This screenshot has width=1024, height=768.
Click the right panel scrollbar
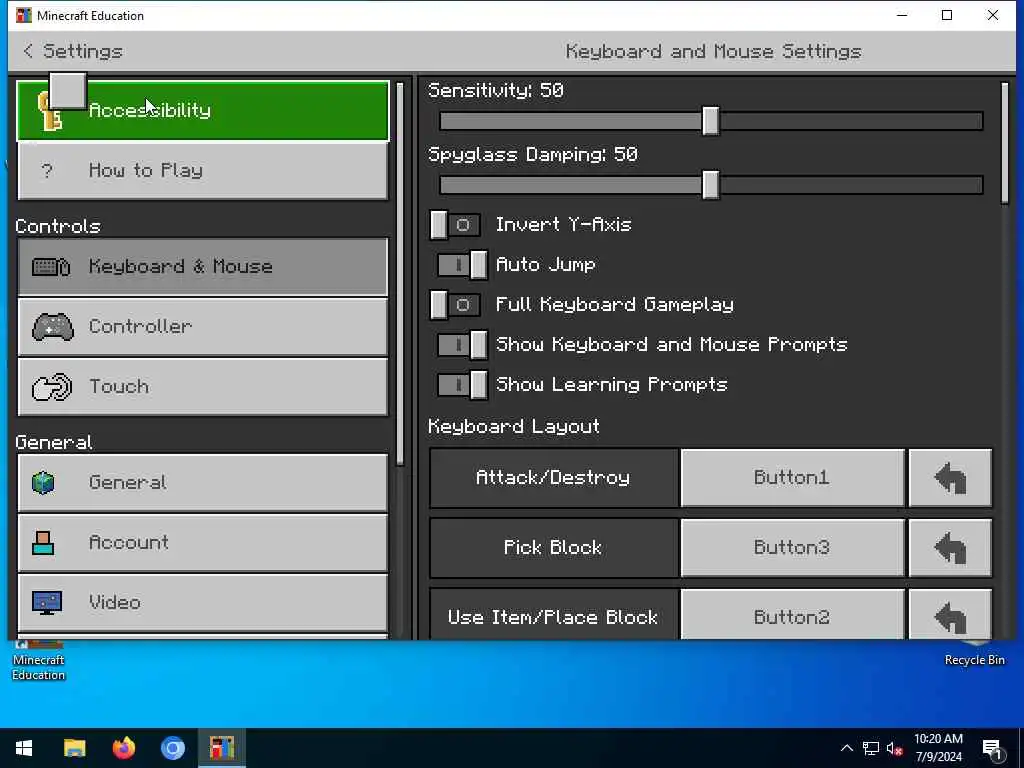point(1004,143)
